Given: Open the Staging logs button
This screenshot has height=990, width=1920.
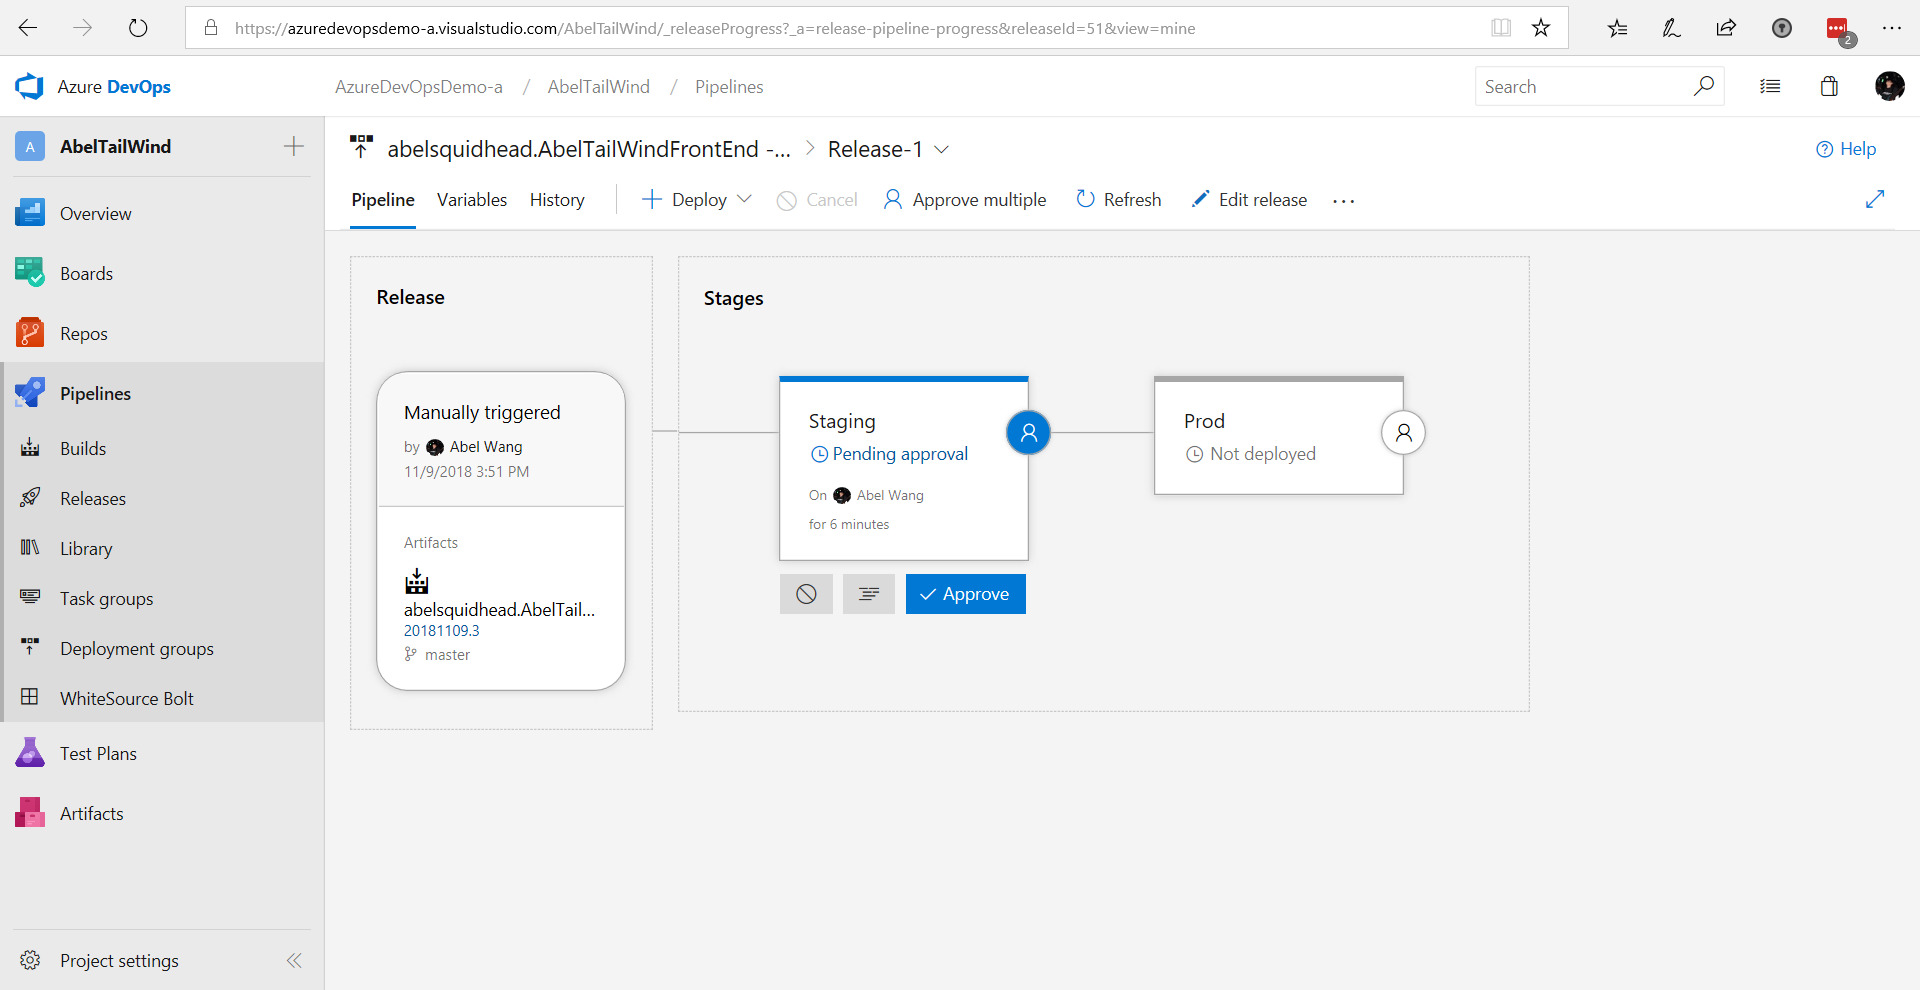Looking at the screenshot, I should 869,594.
